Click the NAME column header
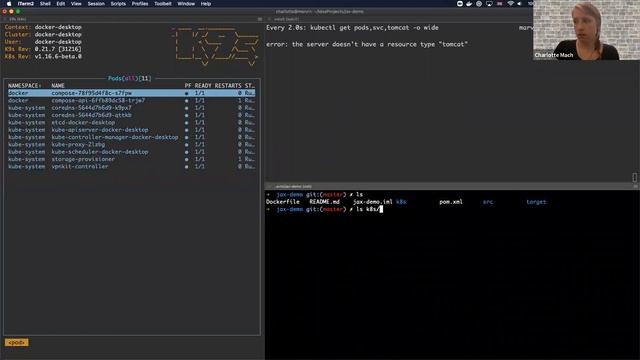640x360 pixels. click(58, 86)
